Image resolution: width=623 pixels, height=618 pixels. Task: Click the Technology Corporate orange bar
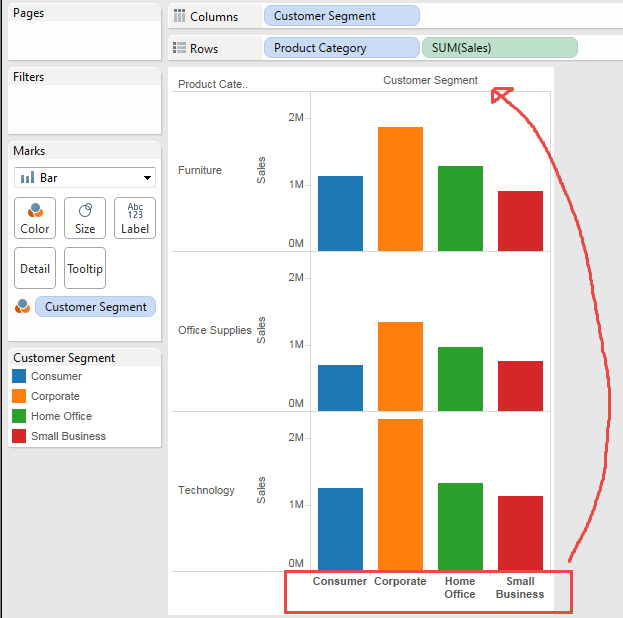[400, 495]
